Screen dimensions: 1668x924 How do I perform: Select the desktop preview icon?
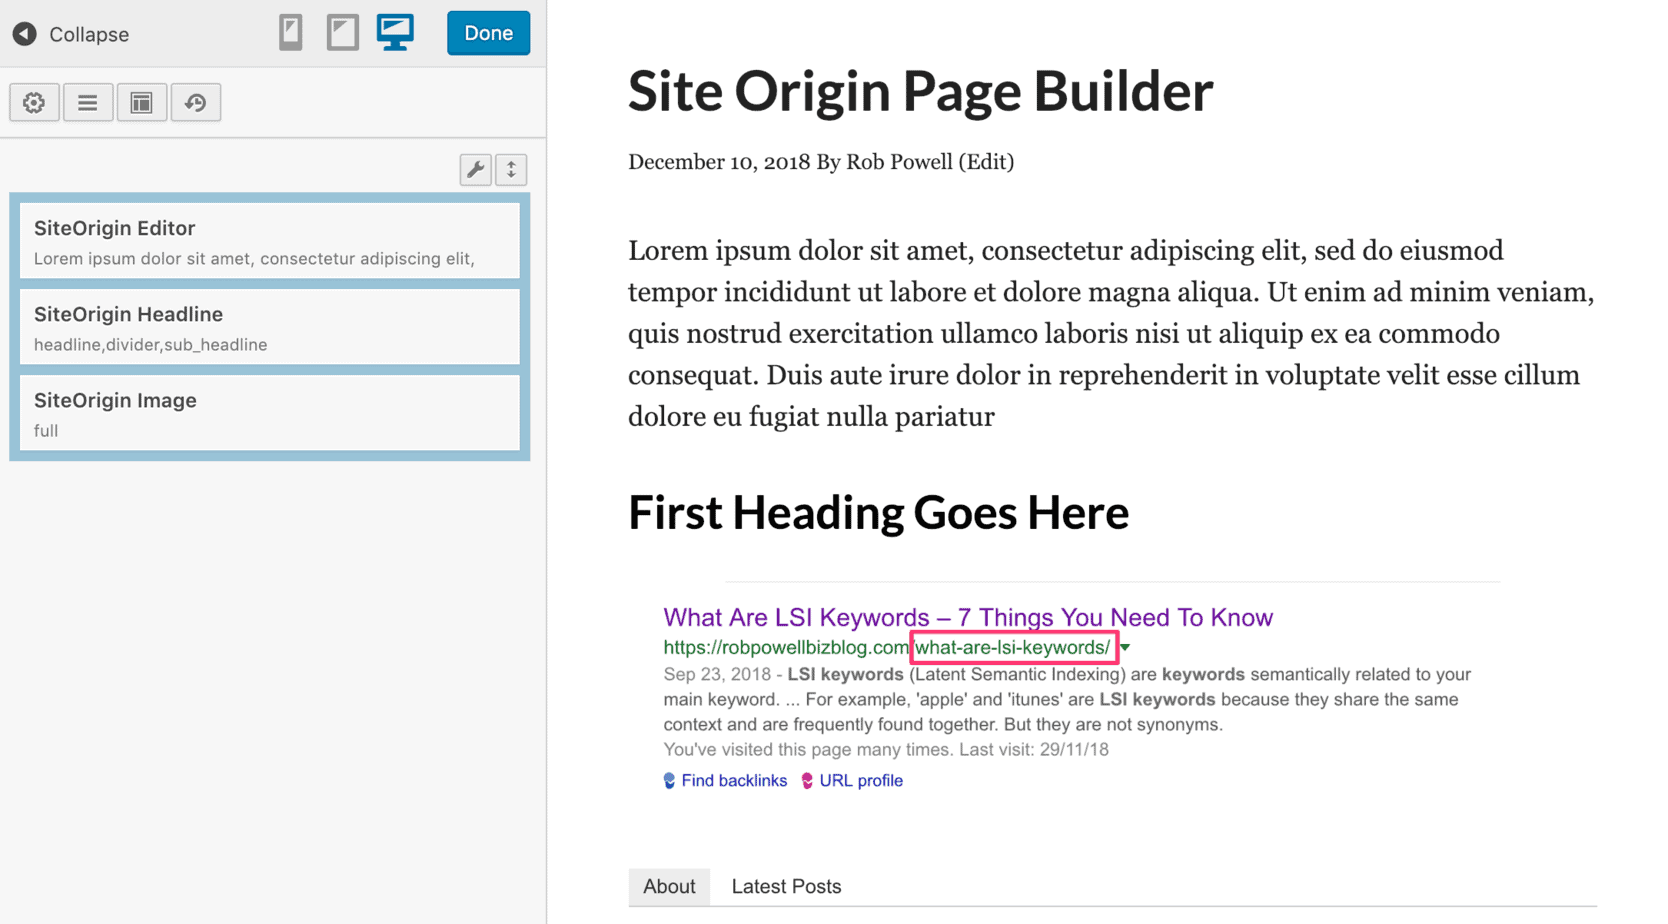[395, 32]
